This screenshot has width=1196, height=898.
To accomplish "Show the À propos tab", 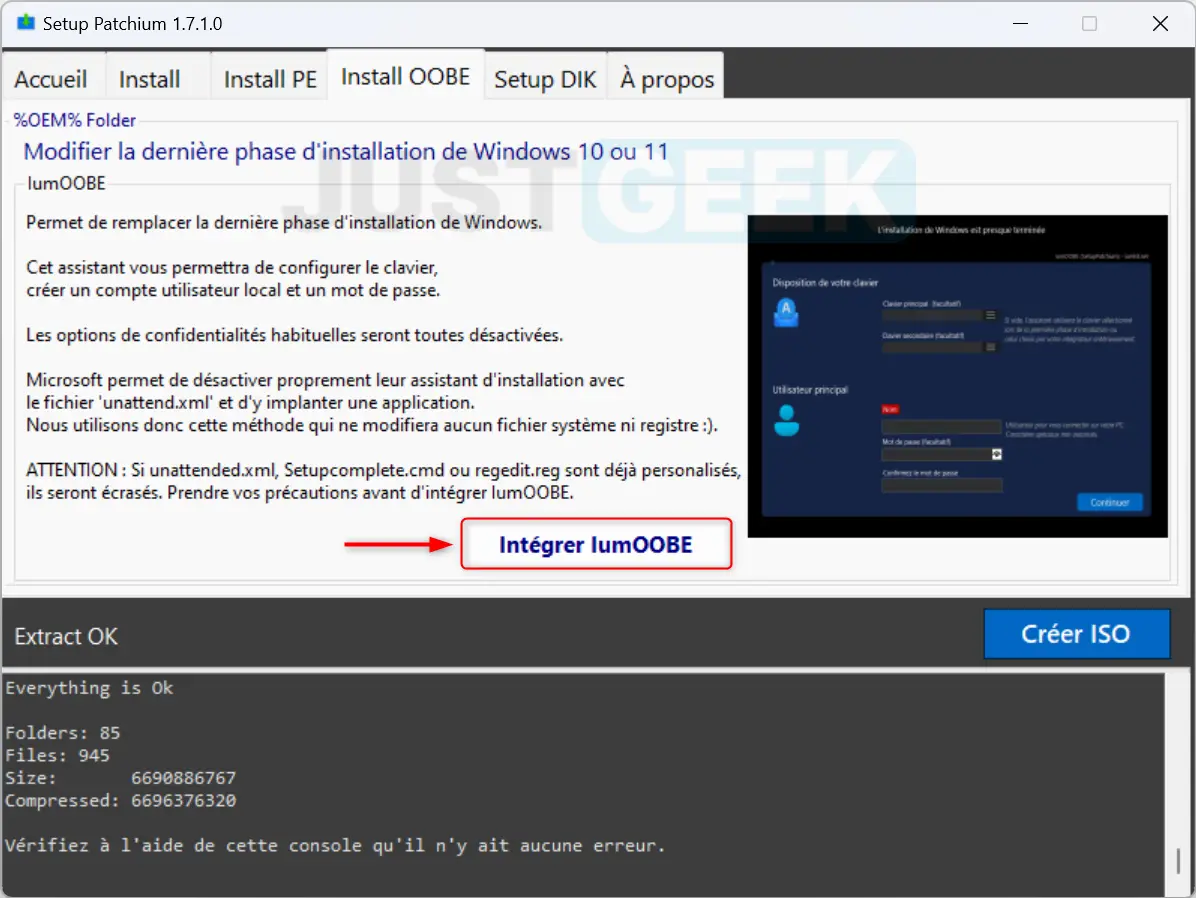I will [667, 79].
